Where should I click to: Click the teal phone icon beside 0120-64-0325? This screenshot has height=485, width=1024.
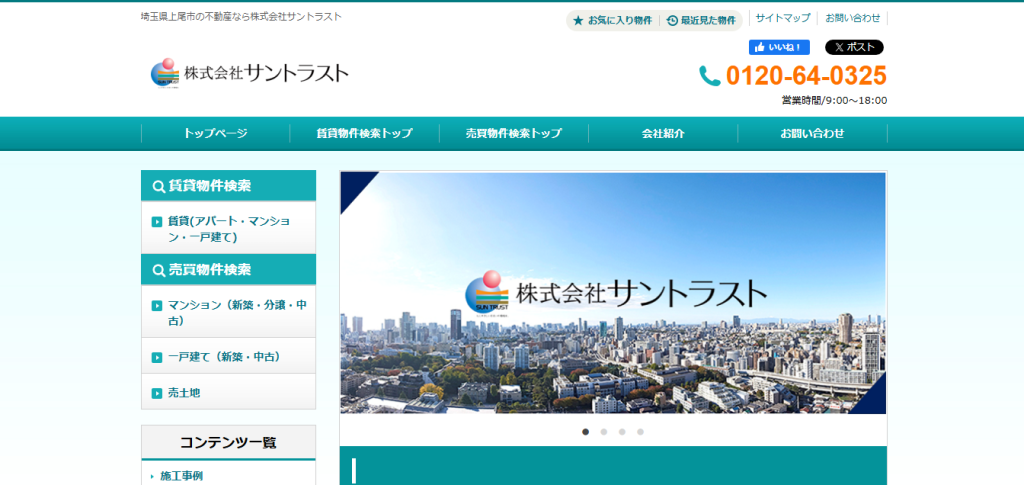(x=710, y=76)
